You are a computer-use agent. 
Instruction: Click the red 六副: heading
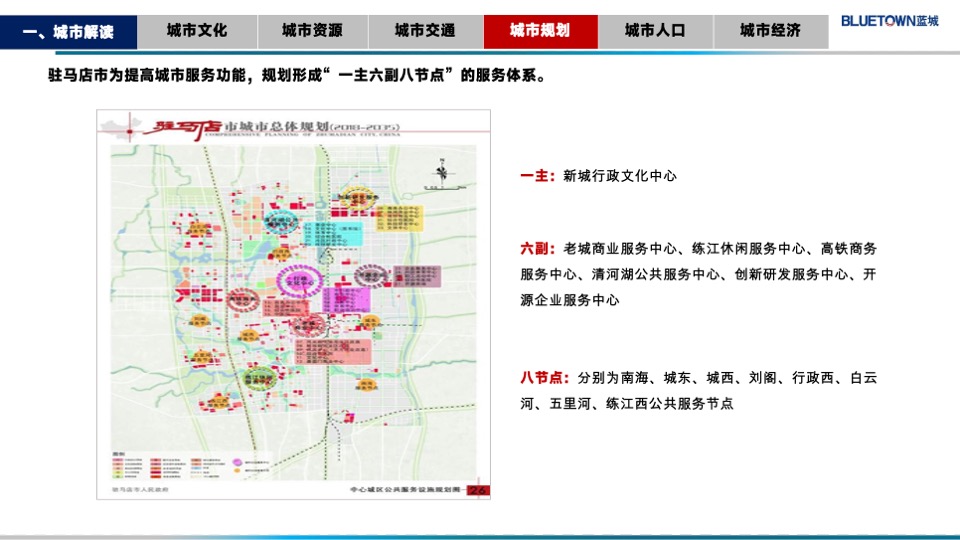tap(537, 248)
